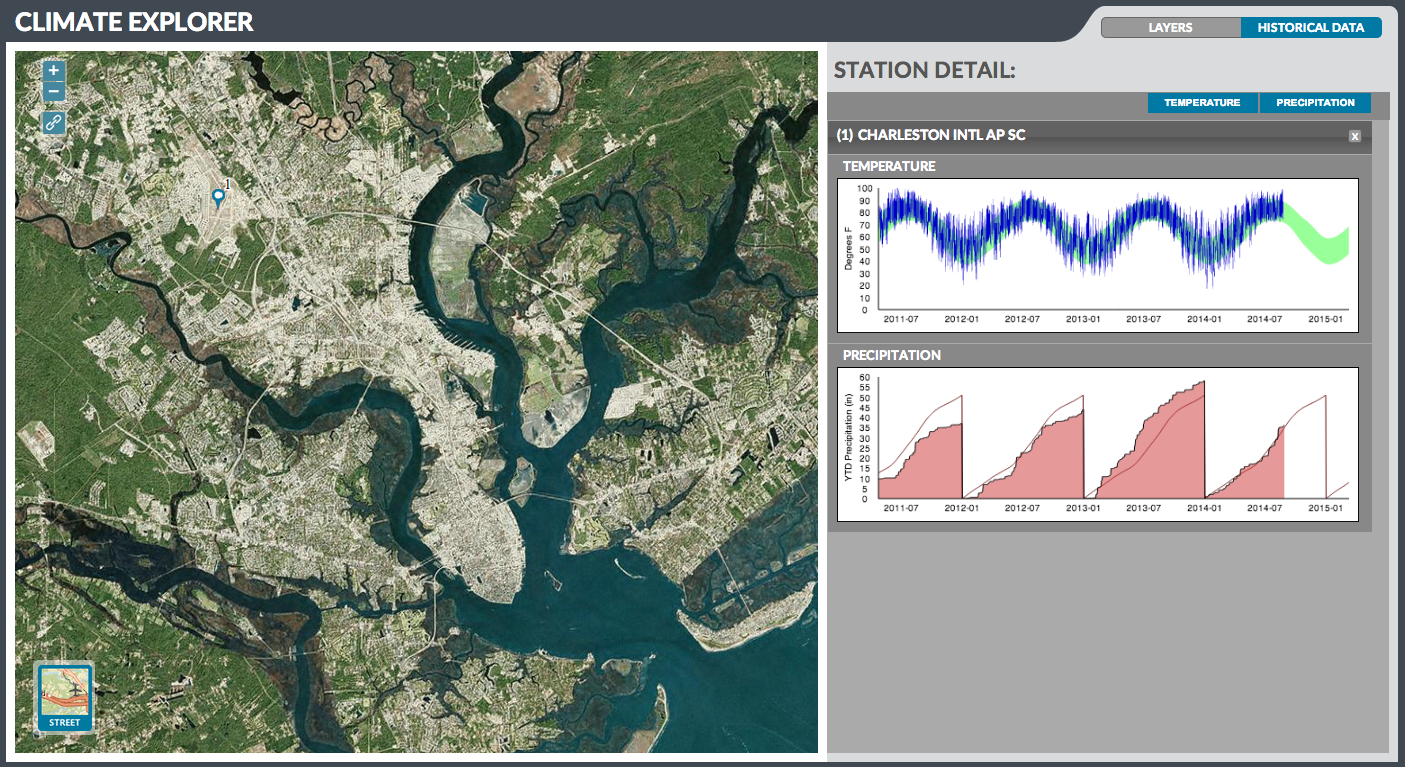1405x767 pixels.
Task: Click the TEMPERATURE section heading above the chart
Action: coord(889,166)
